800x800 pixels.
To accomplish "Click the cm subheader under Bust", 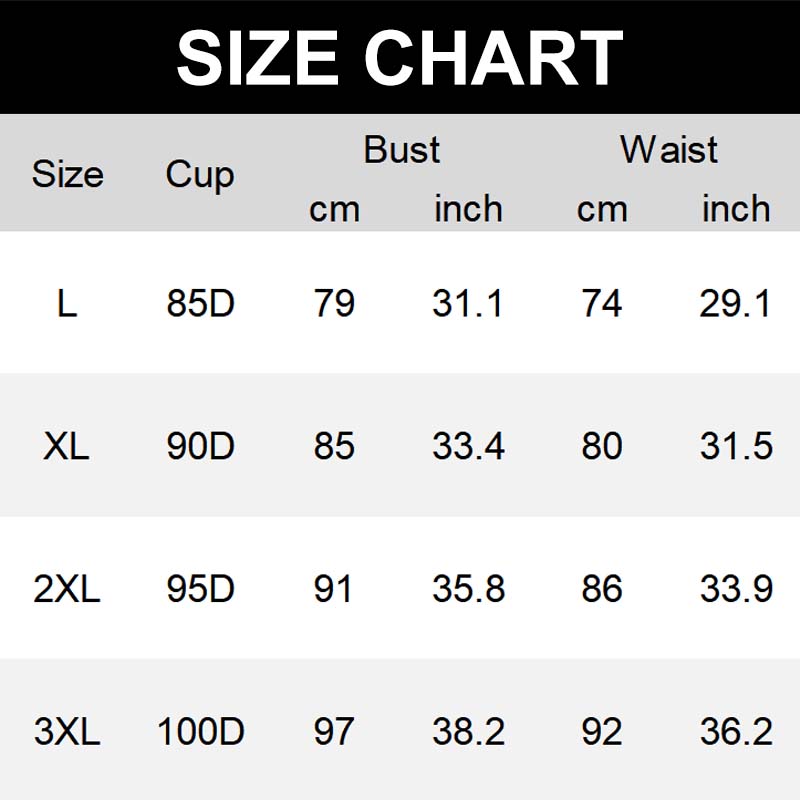I will tap(334, 209).
